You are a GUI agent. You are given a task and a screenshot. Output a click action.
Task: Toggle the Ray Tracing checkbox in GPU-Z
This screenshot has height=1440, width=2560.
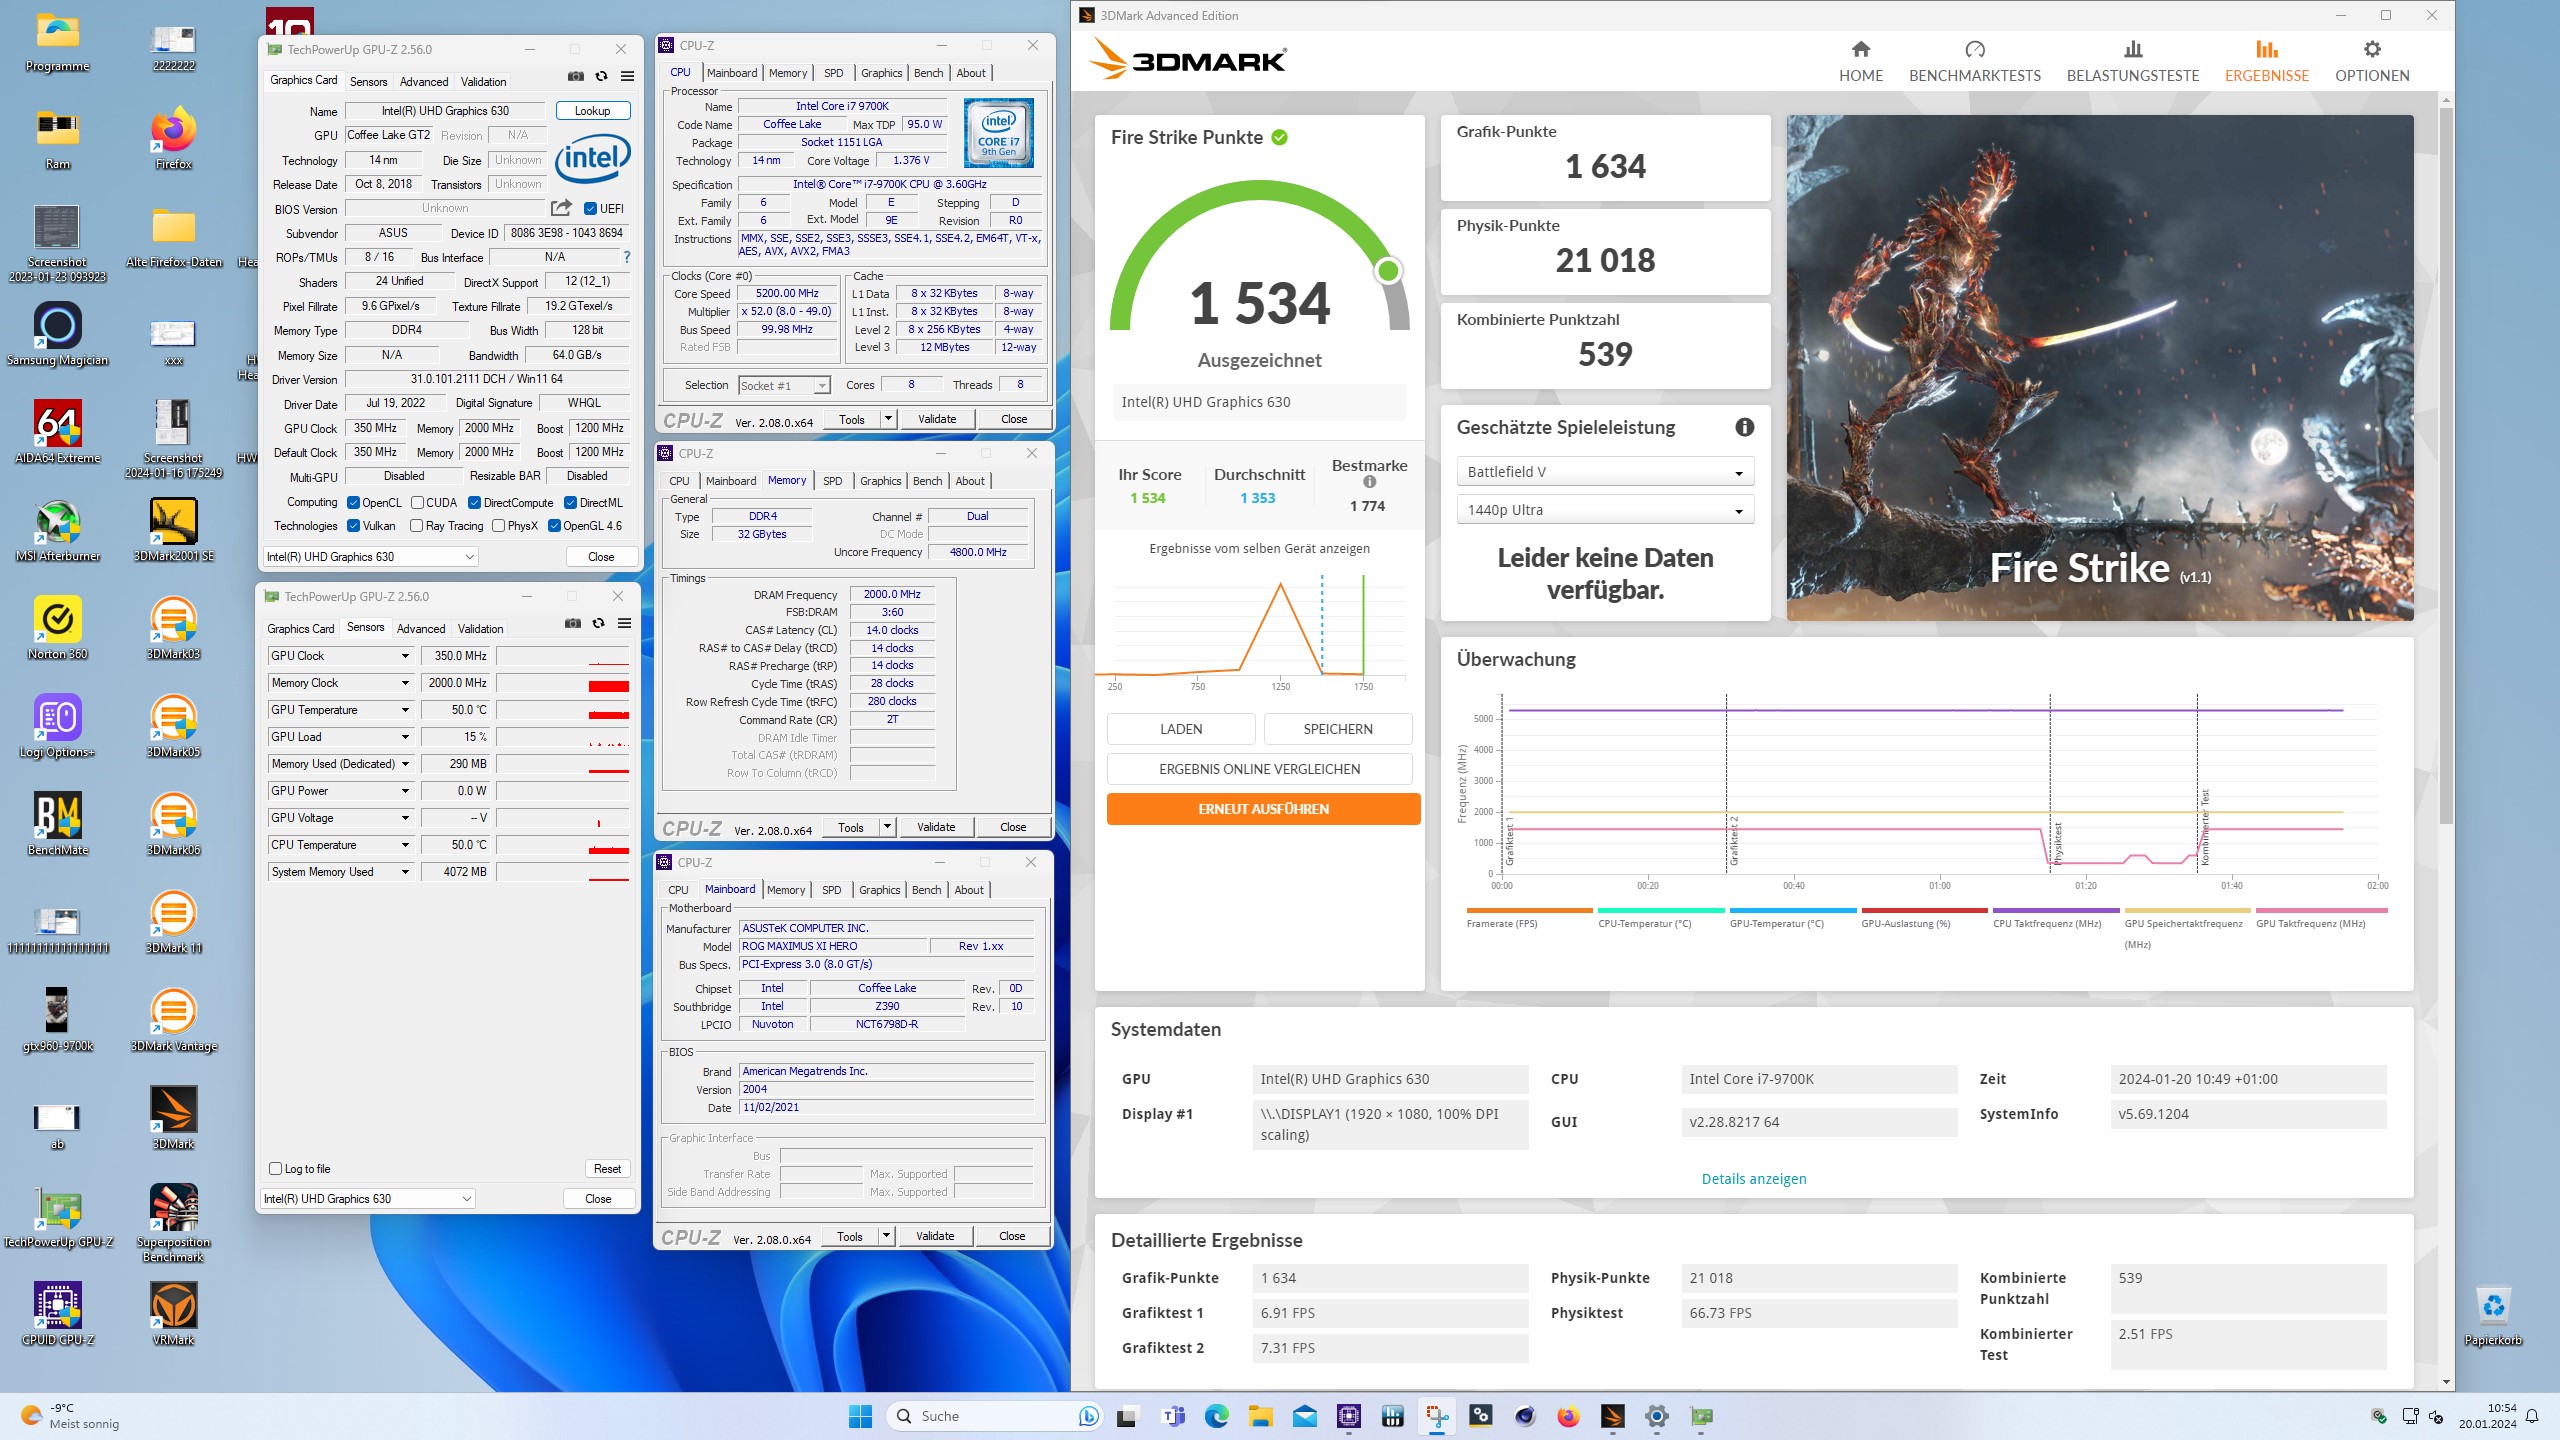click(416, 525)
